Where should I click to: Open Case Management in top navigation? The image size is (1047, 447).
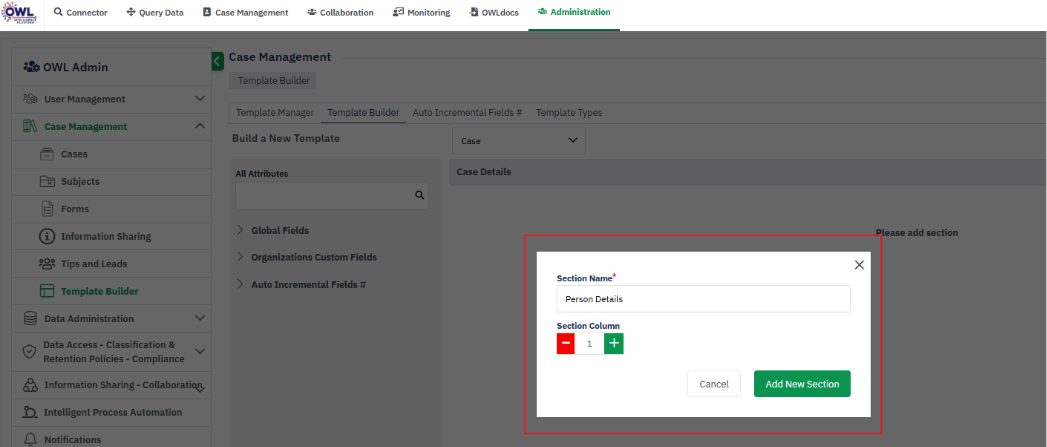pos(246,12)
